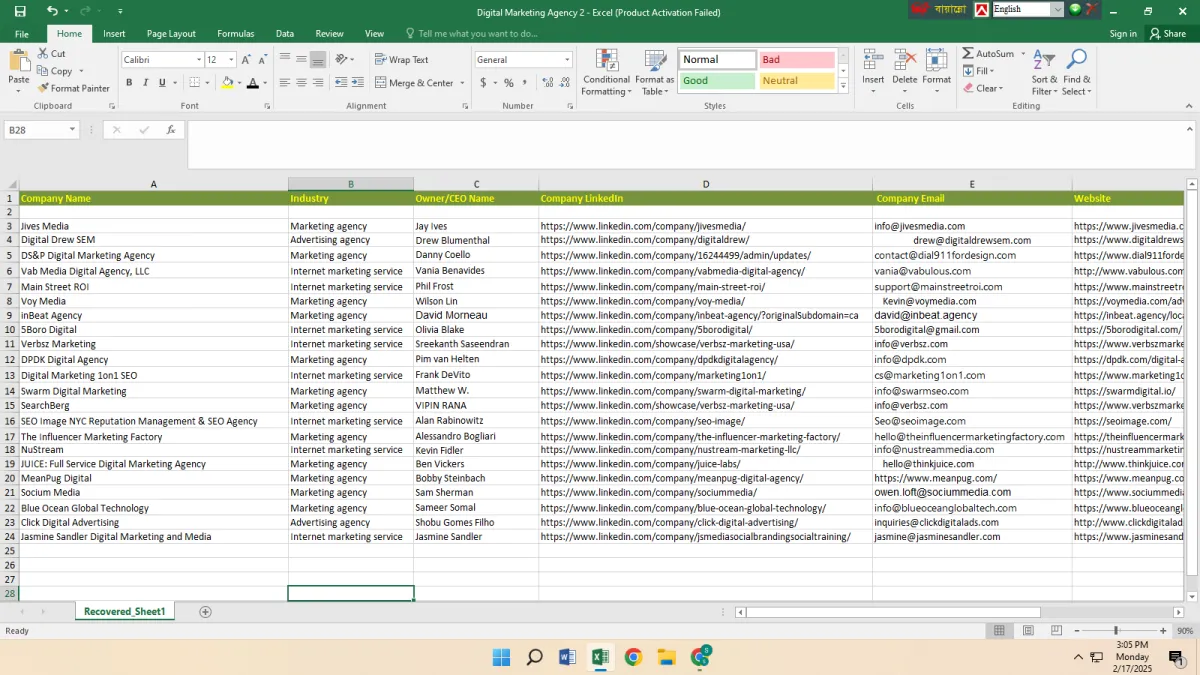Viewport: 1200px width, 675px height.
Task: Center text horizontally
Action: tap(302, 83)
